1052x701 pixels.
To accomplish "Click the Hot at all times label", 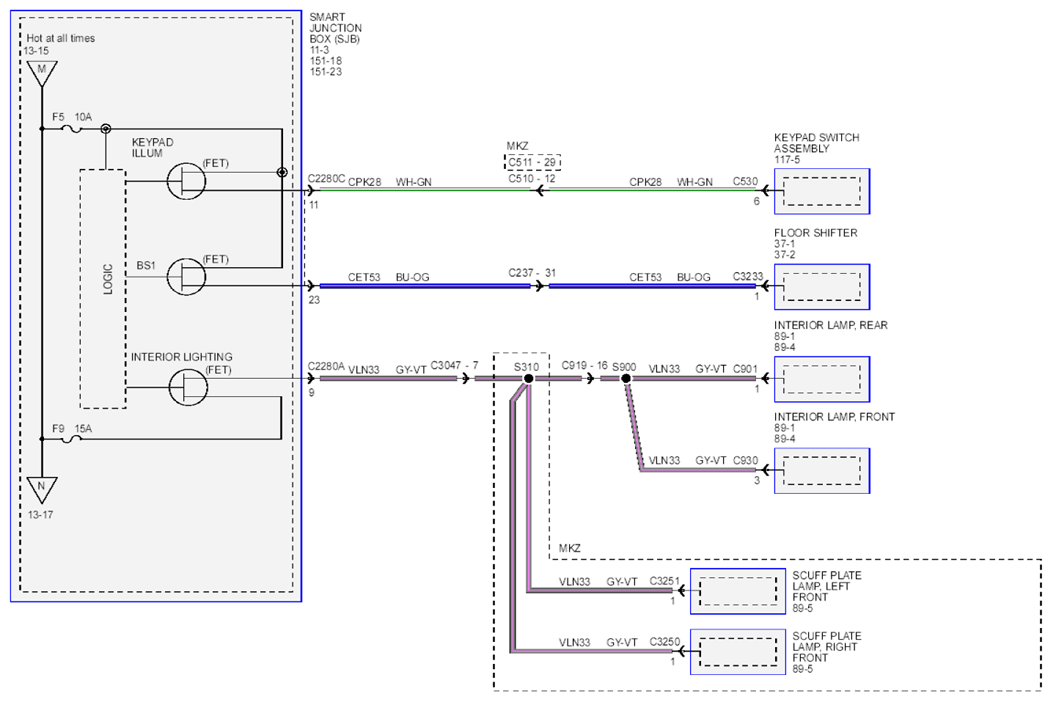I will click(x=60, y=38).
